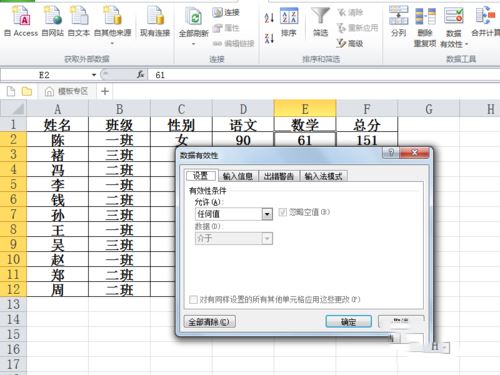Viewport: 500px width, 375px height.
Task: Click 确定 to confirm the dialog
Action: [x=348, y=322]
